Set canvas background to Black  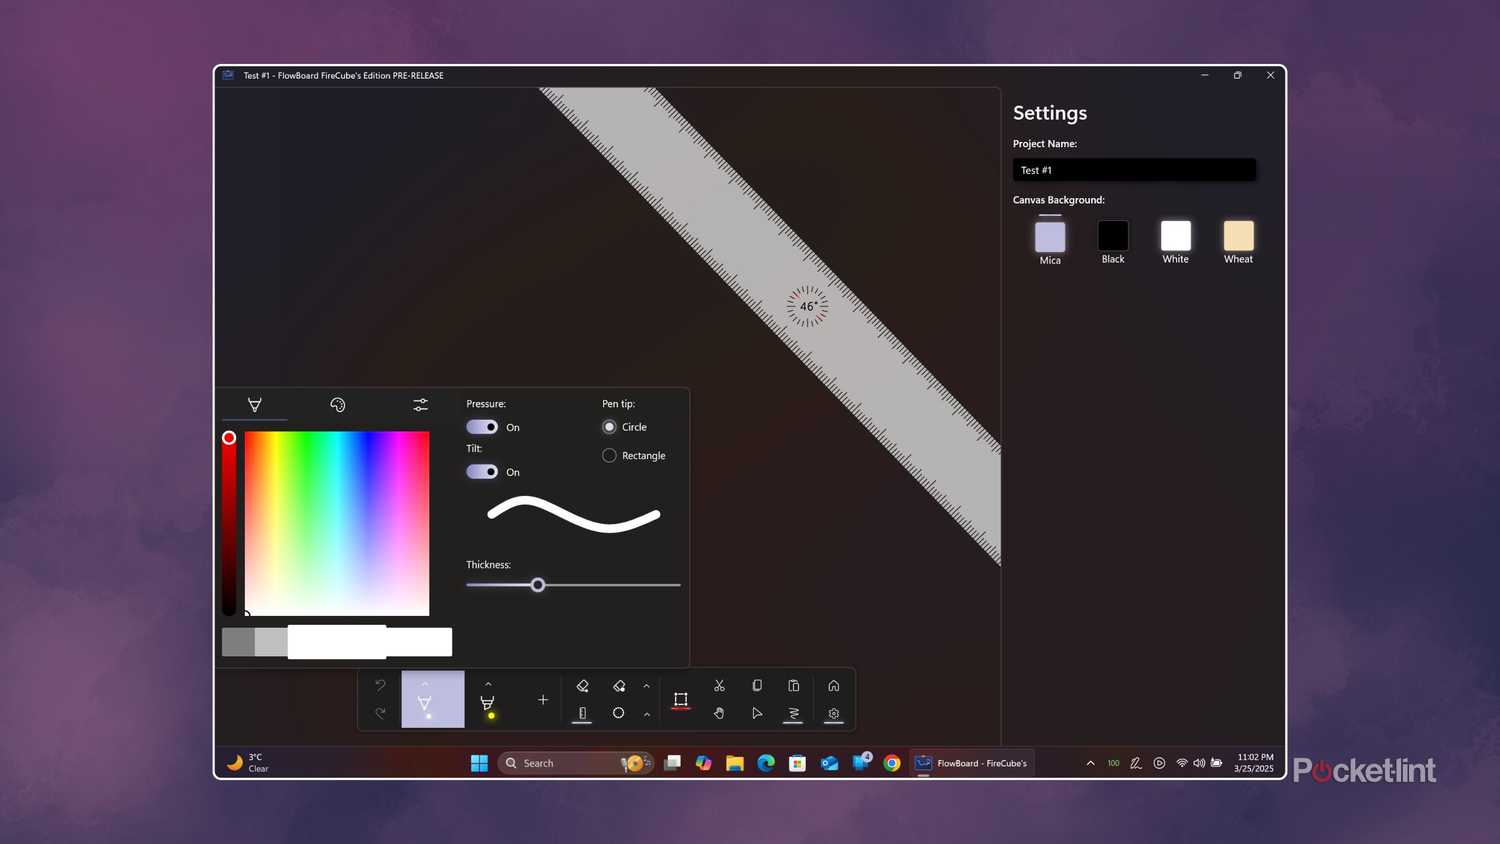coord(1112,234)
